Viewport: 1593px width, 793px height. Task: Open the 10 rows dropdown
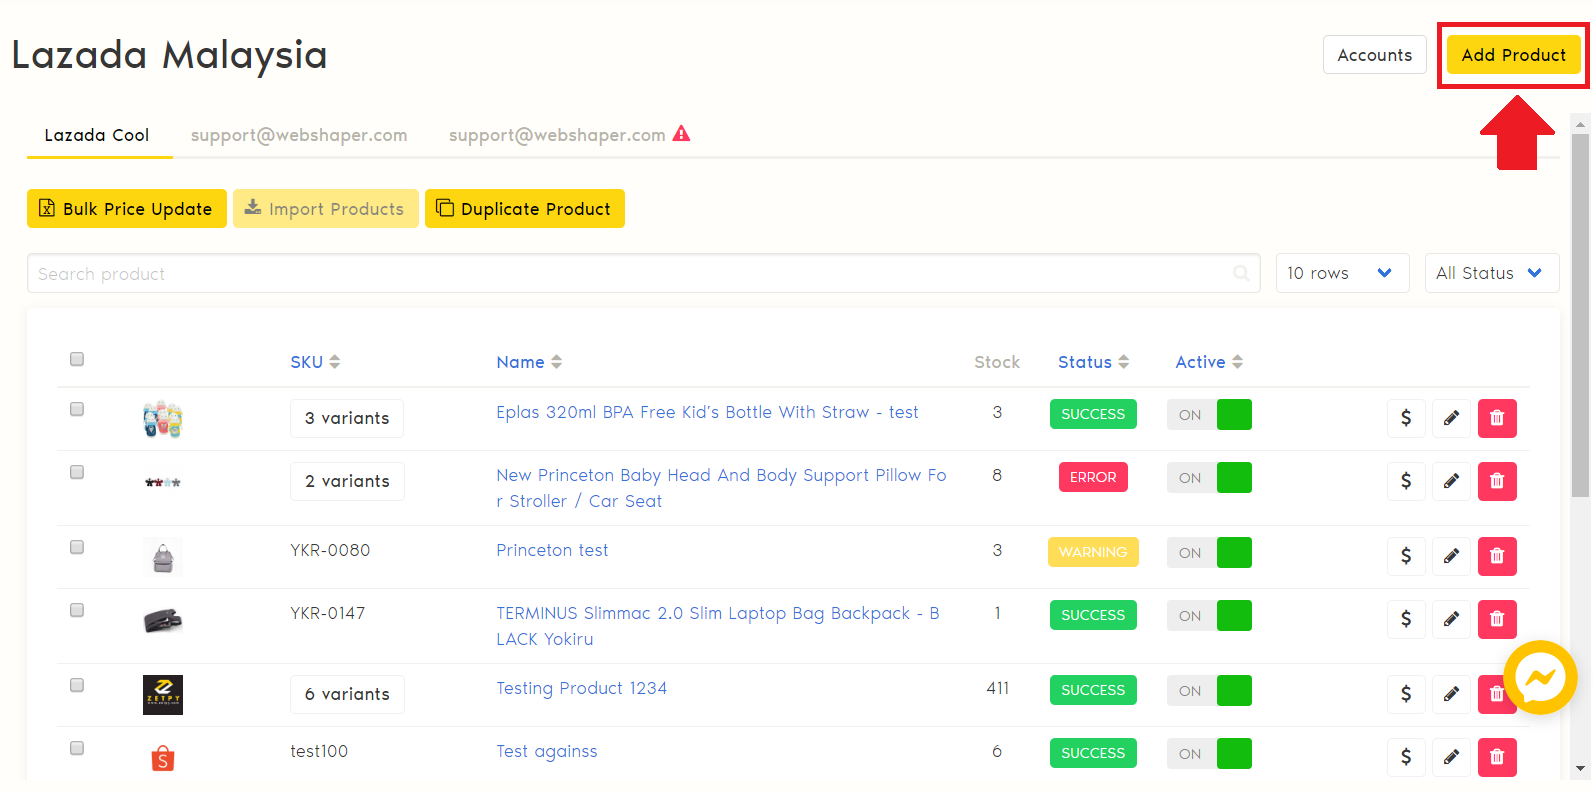tap(1342, 273)
